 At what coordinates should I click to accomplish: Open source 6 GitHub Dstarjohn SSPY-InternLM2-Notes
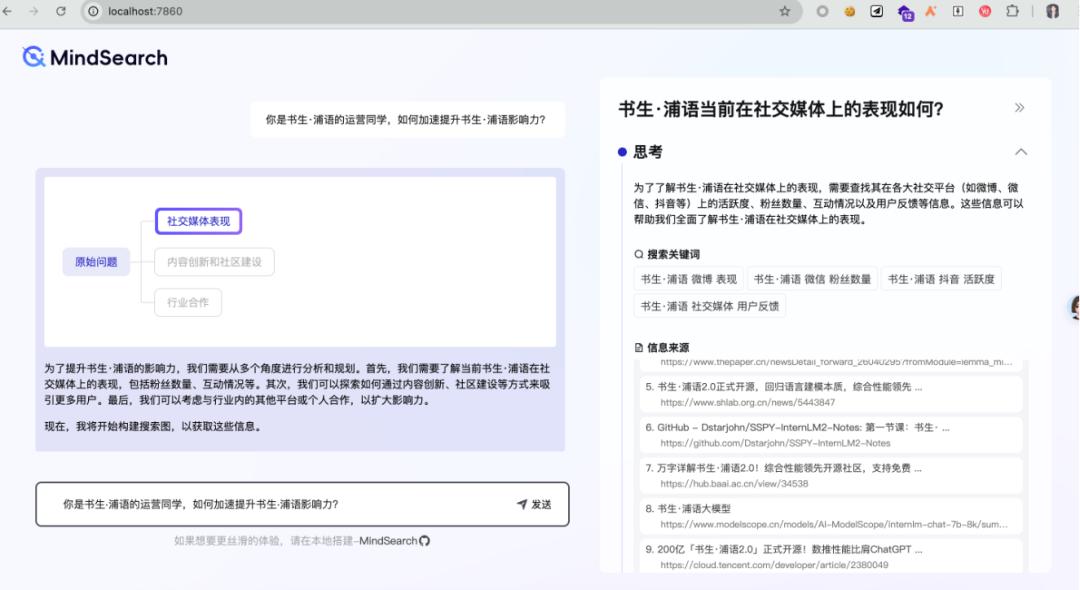point(831,434)
